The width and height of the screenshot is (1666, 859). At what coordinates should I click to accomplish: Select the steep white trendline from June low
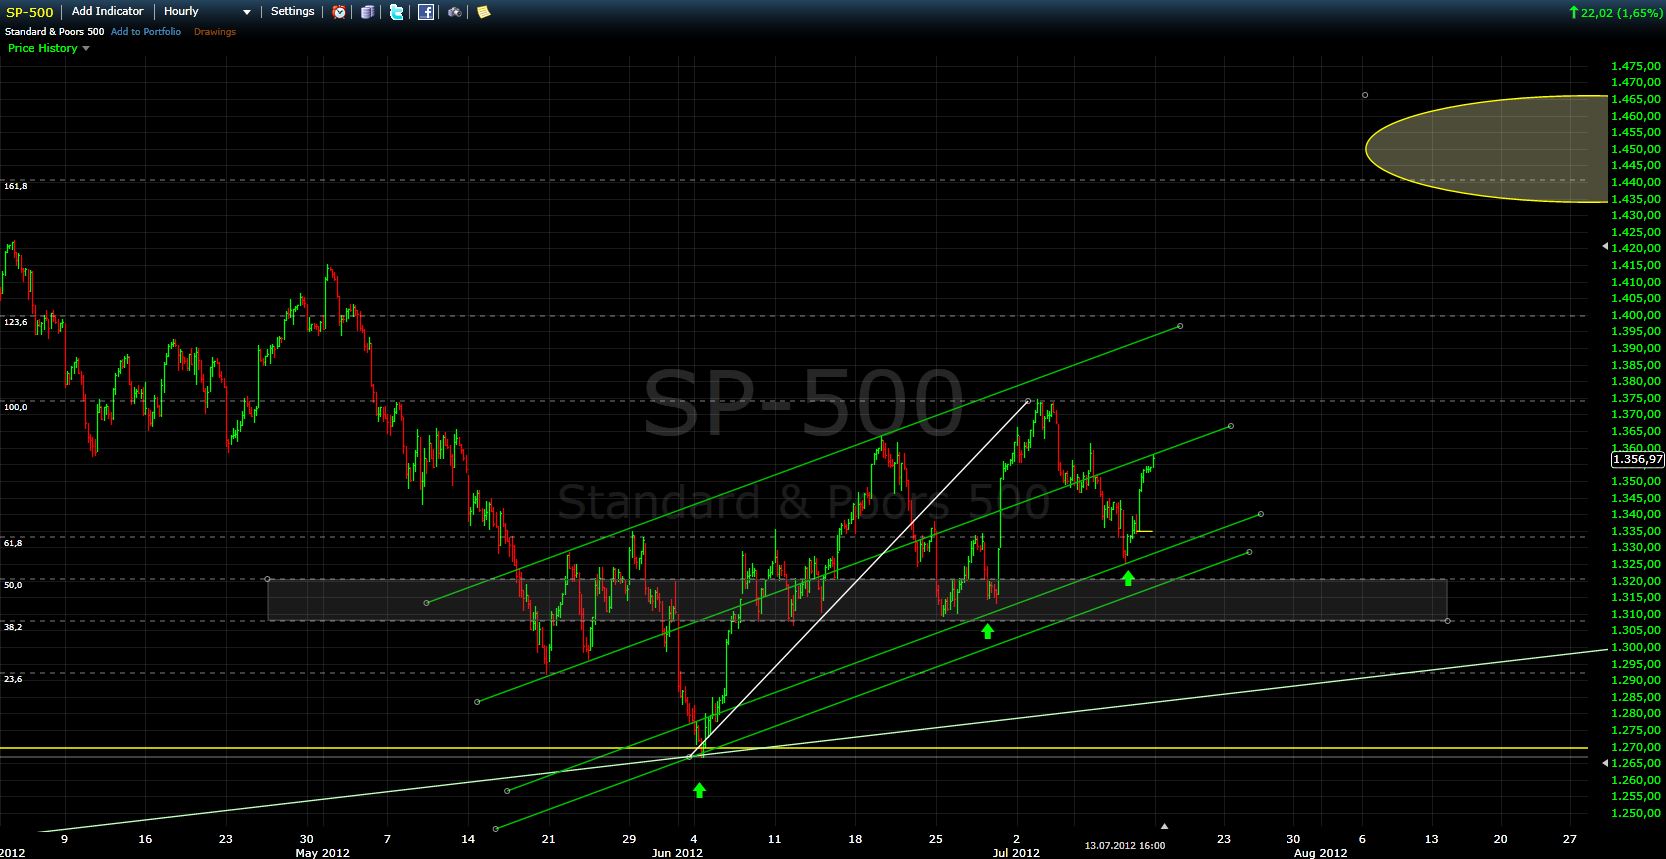pos(860,578)
